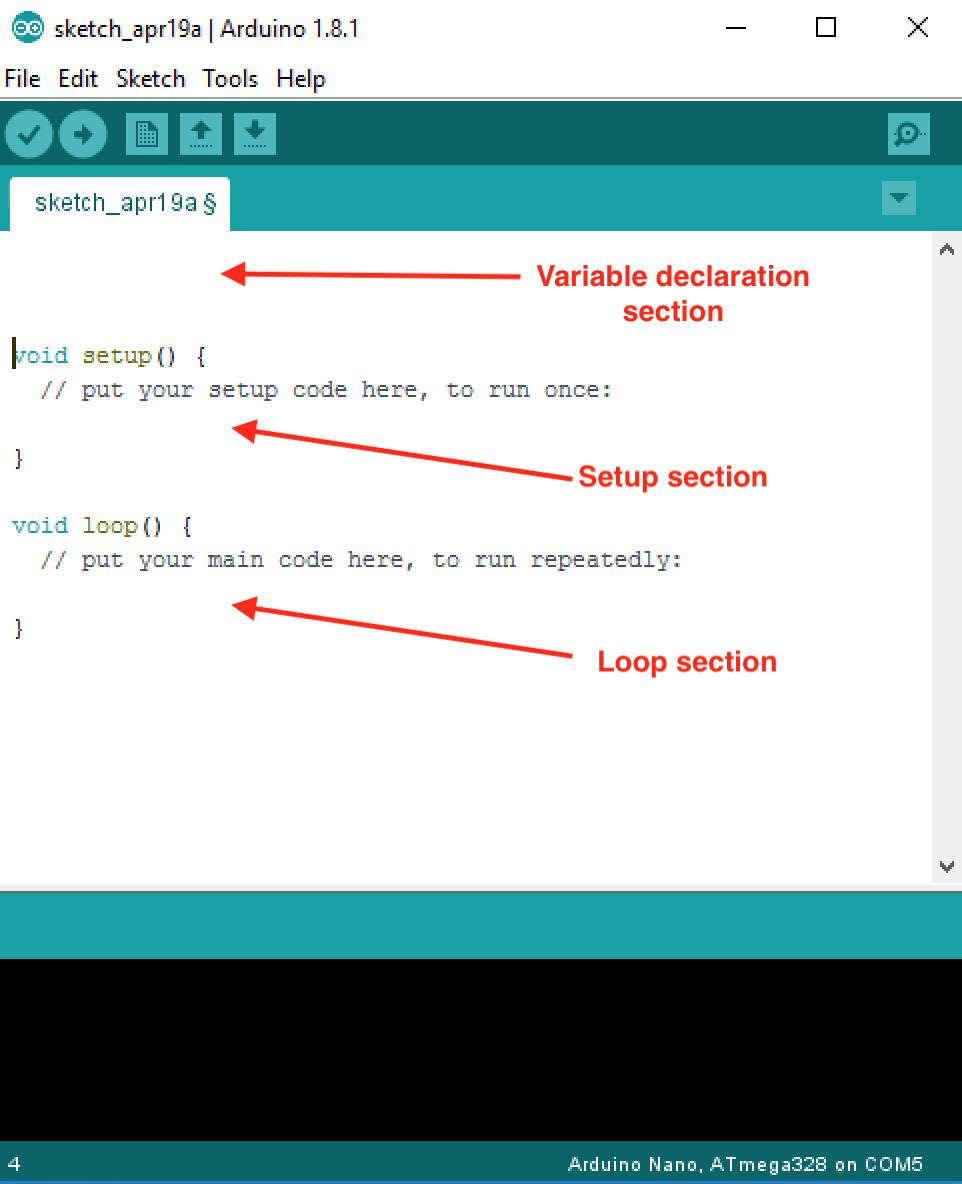This screenshot has width=962, height=1184.
Task: Click the closing brace of loop function
Action: click(19, 628)
